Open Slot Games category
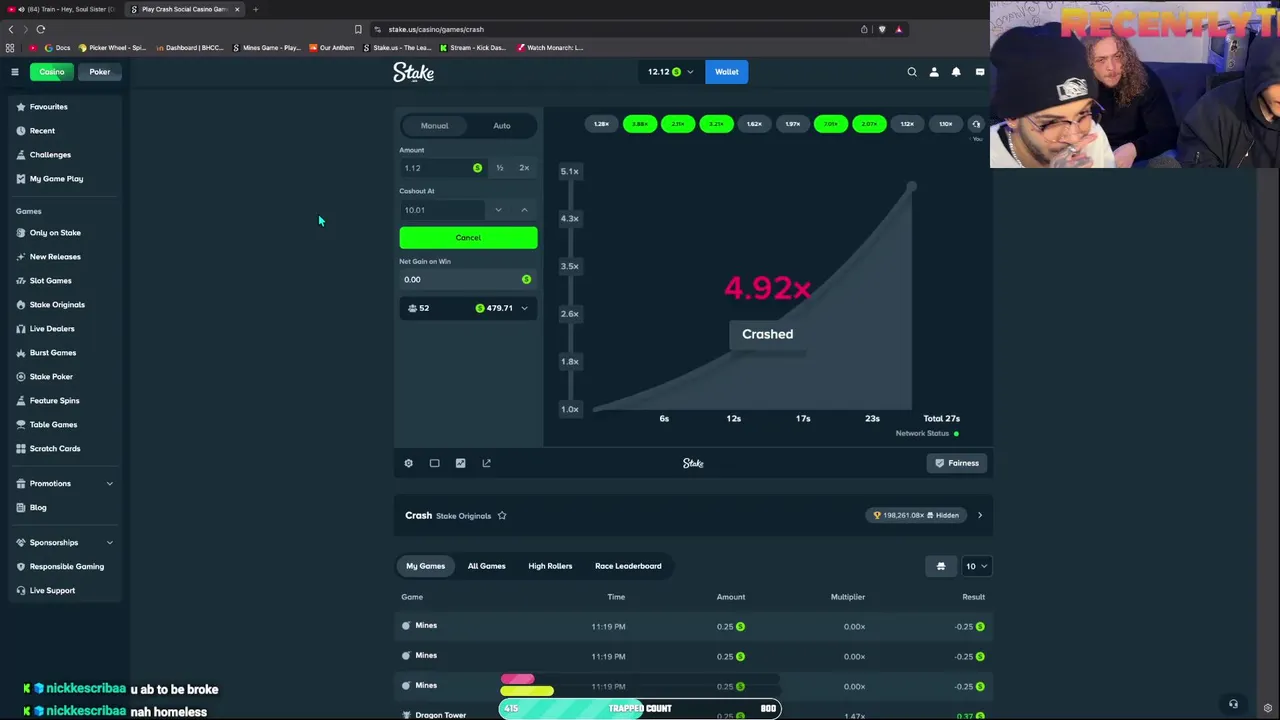 [x=50, y=281]
